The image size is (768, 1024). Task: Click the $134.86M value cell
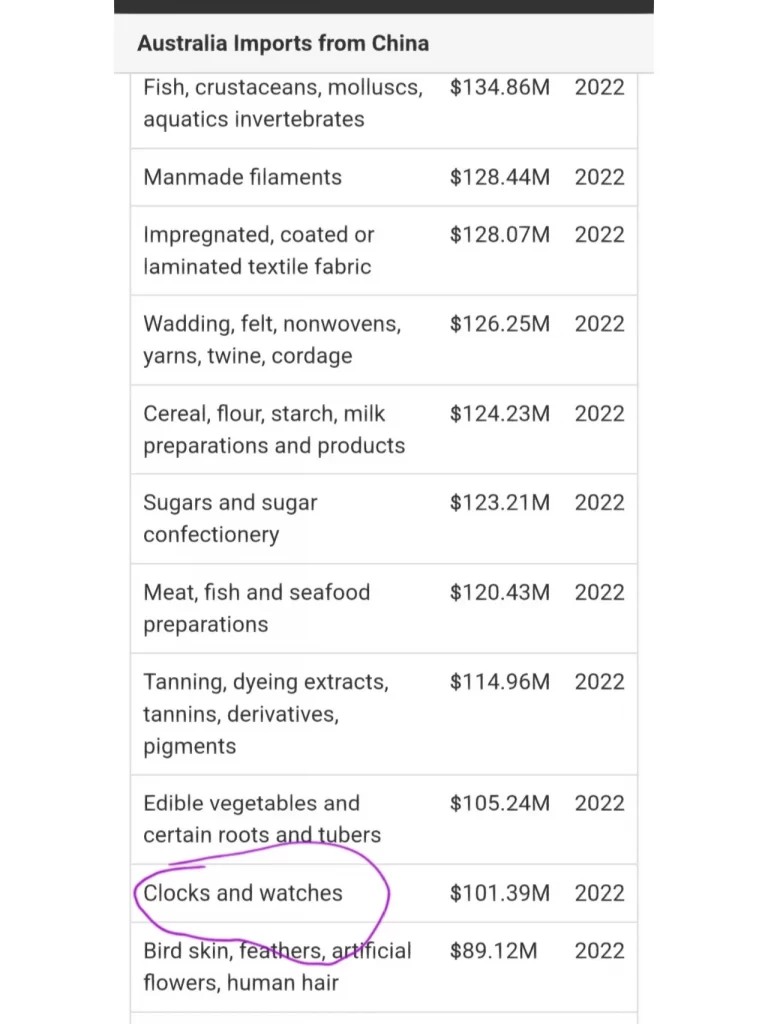coord(500,87)
